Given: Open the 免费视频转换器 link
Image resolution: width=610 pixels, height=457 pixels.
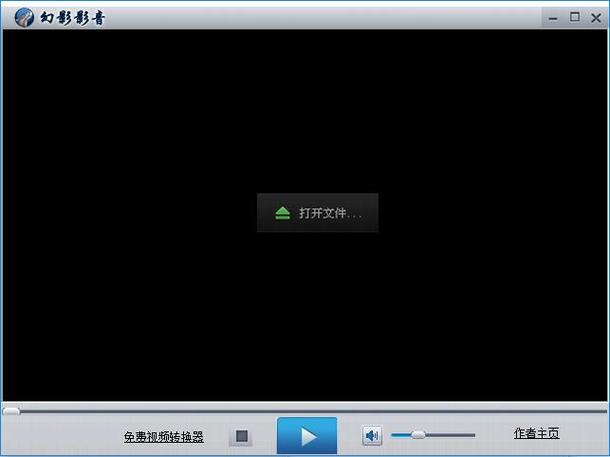Looking at the screenshot, I should pyautogui.click(x=163, y=437).
